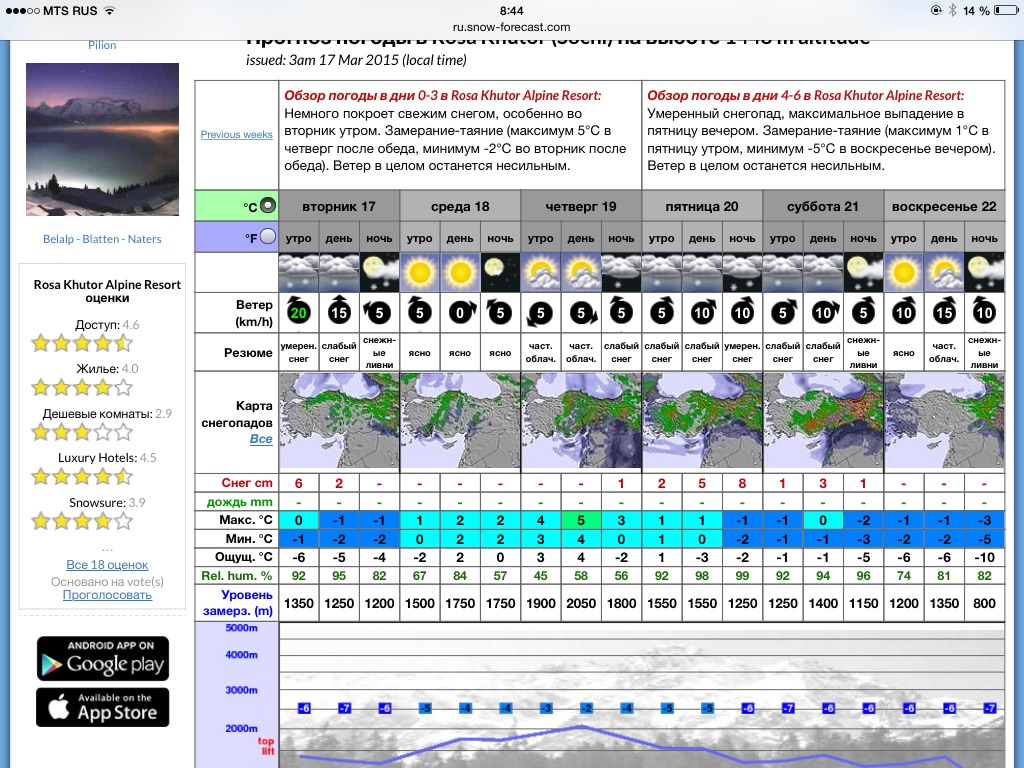Open the вторник 17 snowfall map

coord(339,422)
